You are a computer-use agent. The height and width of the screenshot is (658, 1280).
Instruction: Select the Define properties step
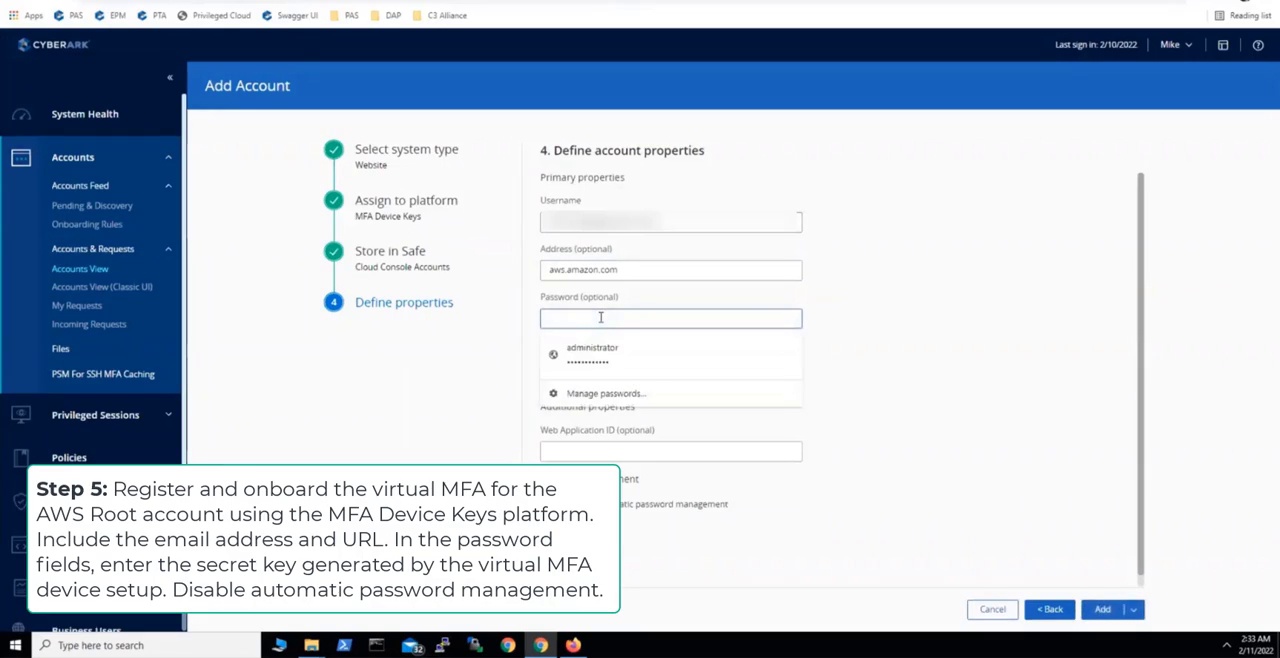point(404,302)
